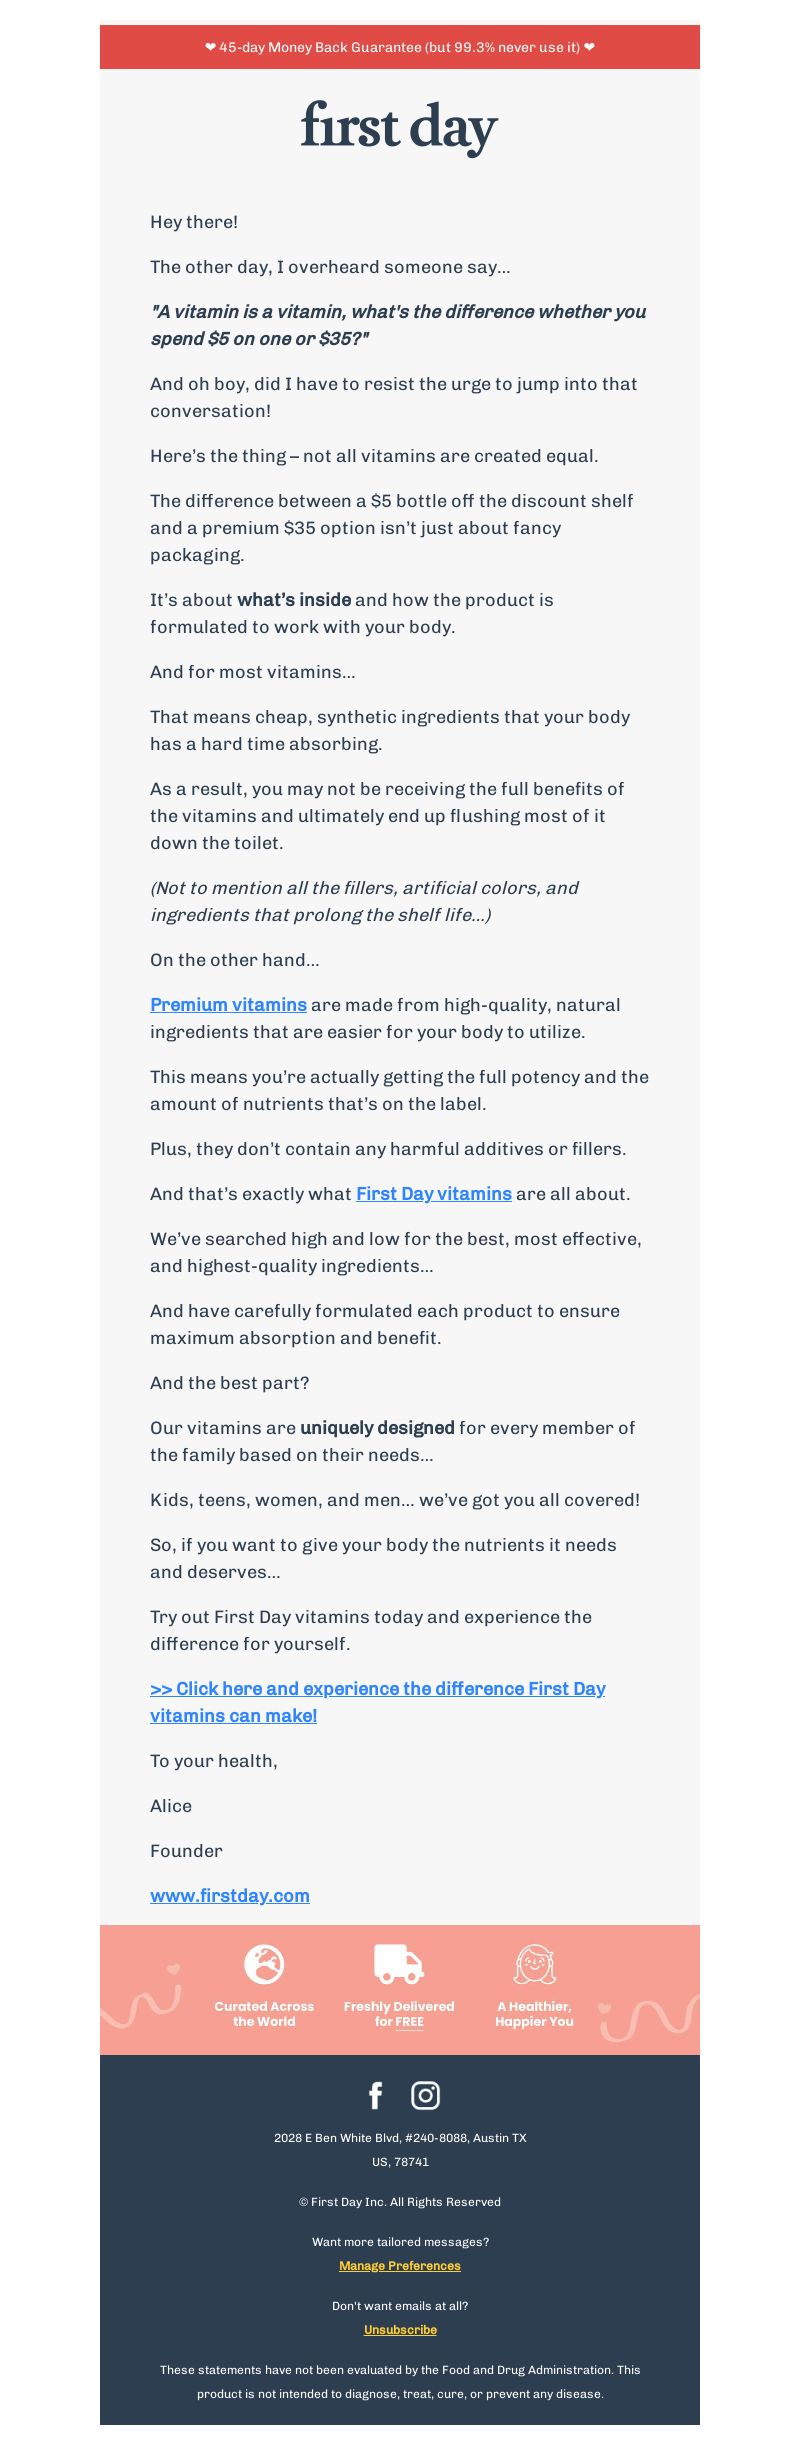Click the Austin TX address text
Image resolution: width=800 pixels, height=2464 pixels.
[x=400, y=2150]
